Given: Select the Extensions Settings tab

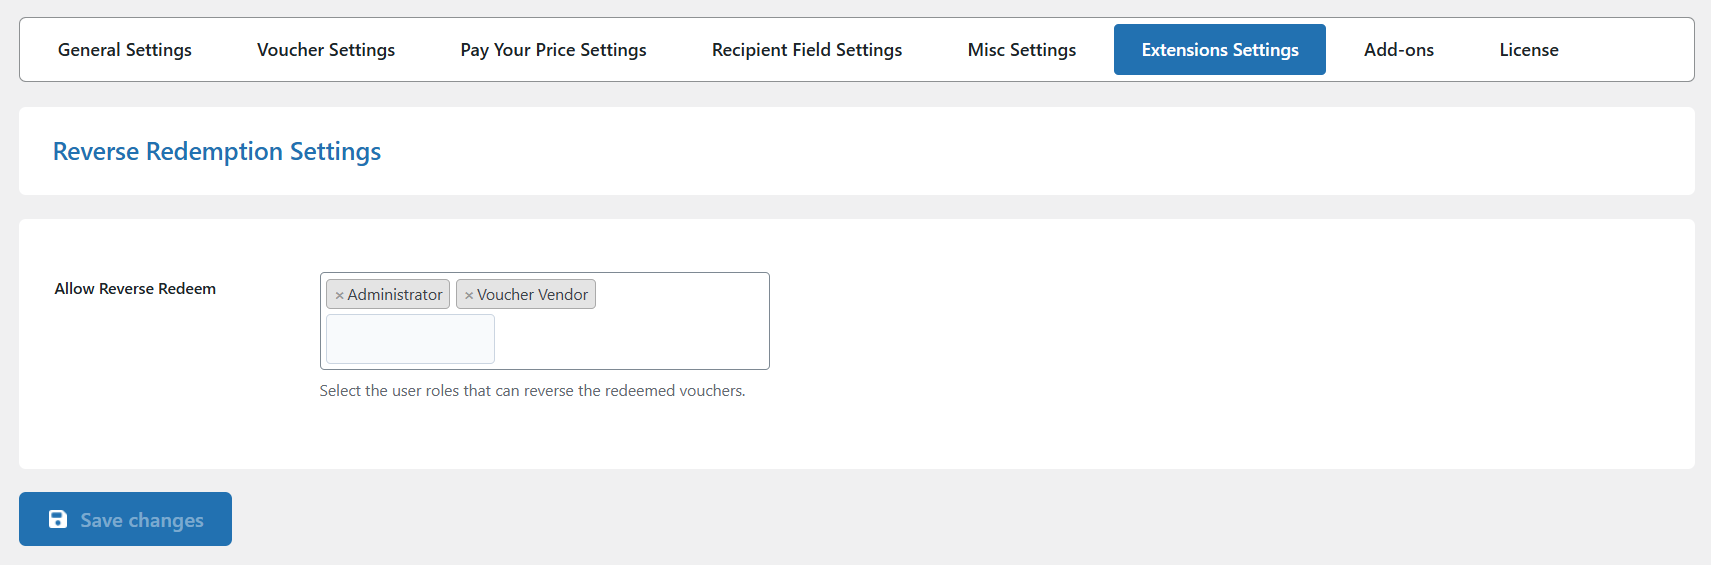Looking at the screenshot, I should coord(1220,50).
